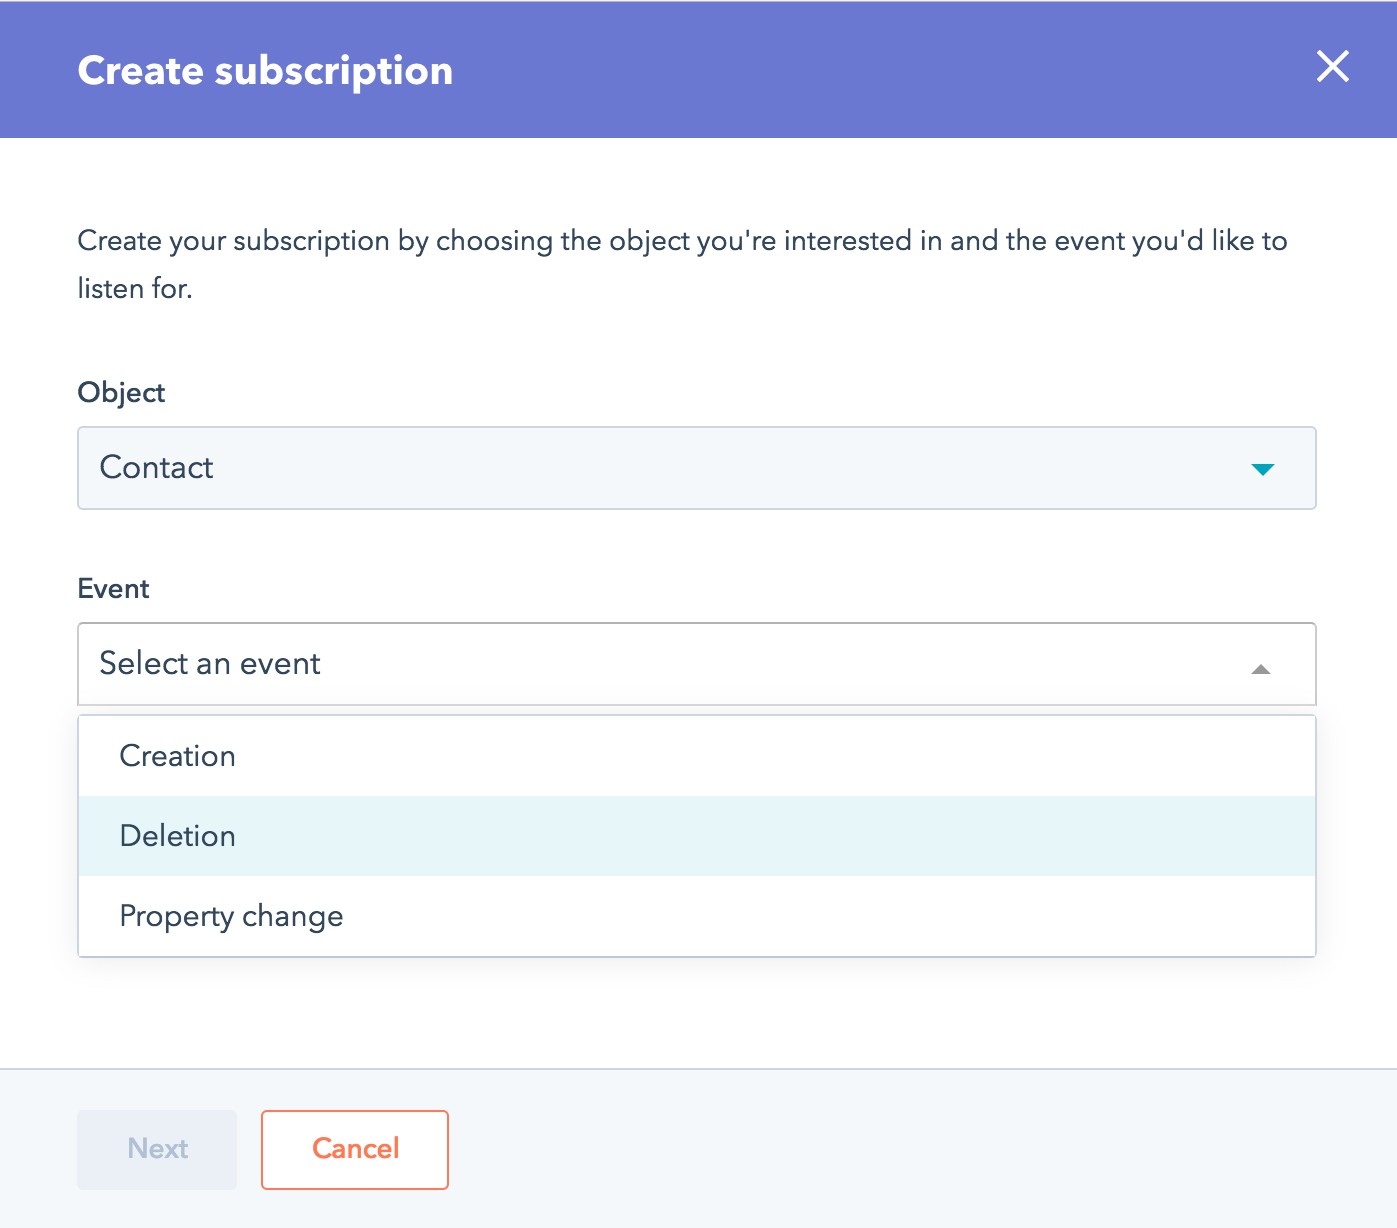Click the blank area below the Event options list
Image resolution: width=1397 pixels, height=1228 pixels.
tap(696, 1012)
